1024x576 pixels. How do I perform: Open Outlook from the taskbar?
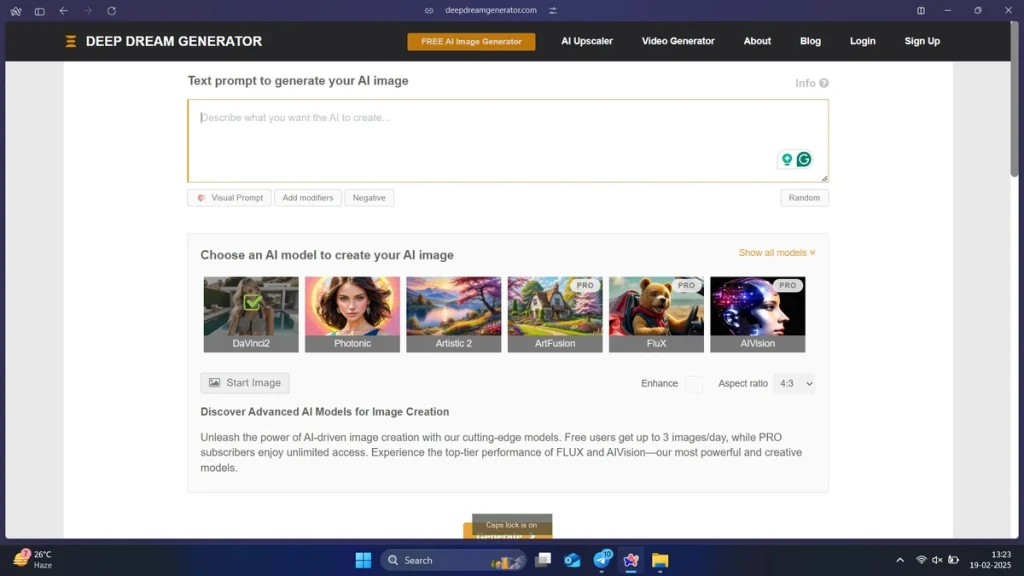[572, 560]
